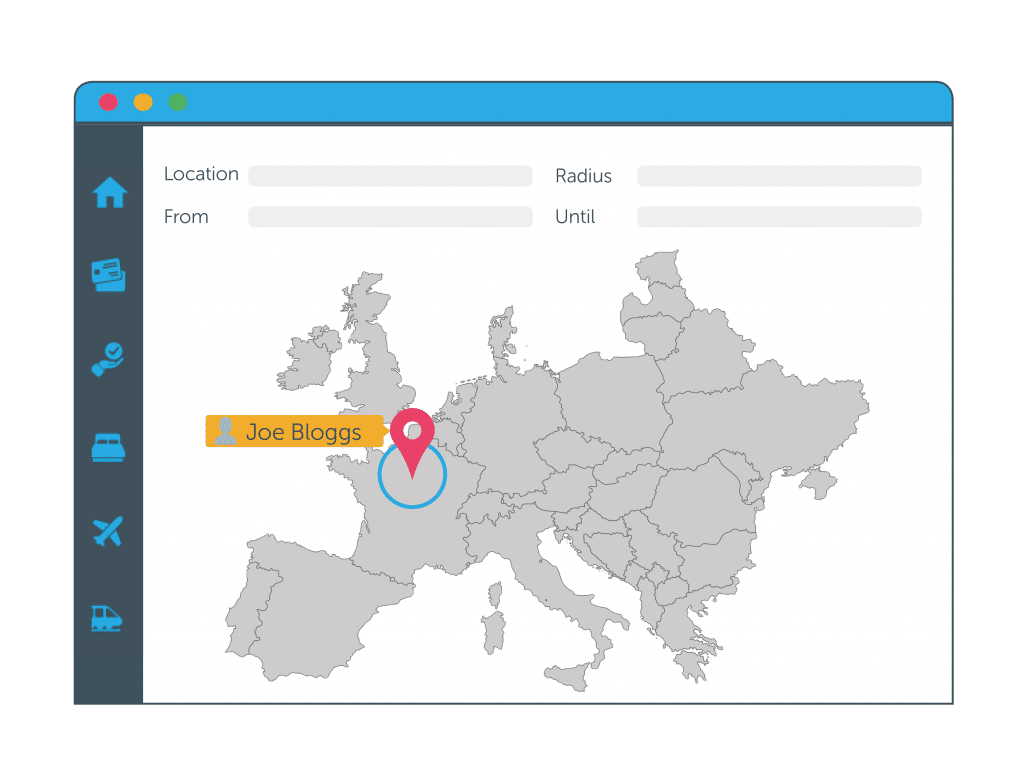This screenshot has width=1024, height=775.
Task: Open the hotel bed sidebar icon
Action: pos(108,448)
